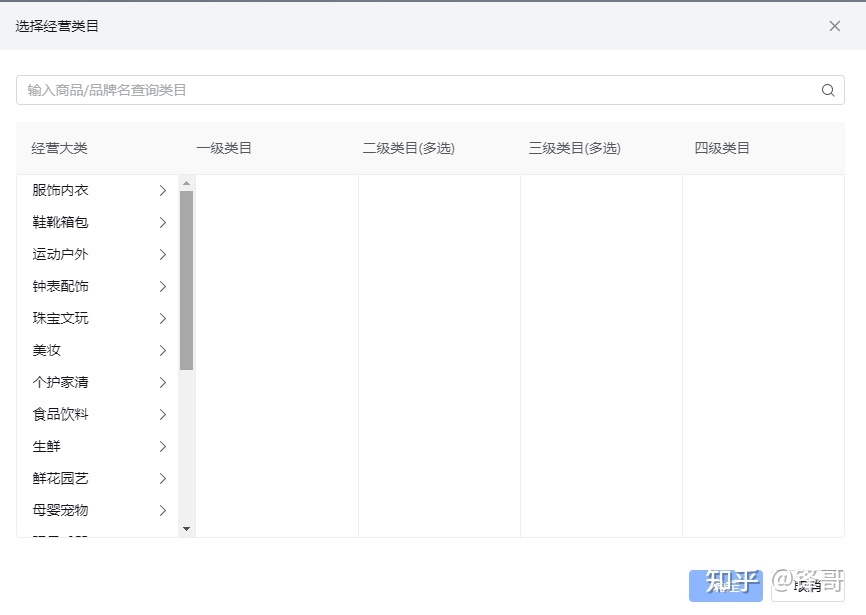The image size is (866, 615).
Task: Click the search magnifier icon
Action: tap(828, 90)
